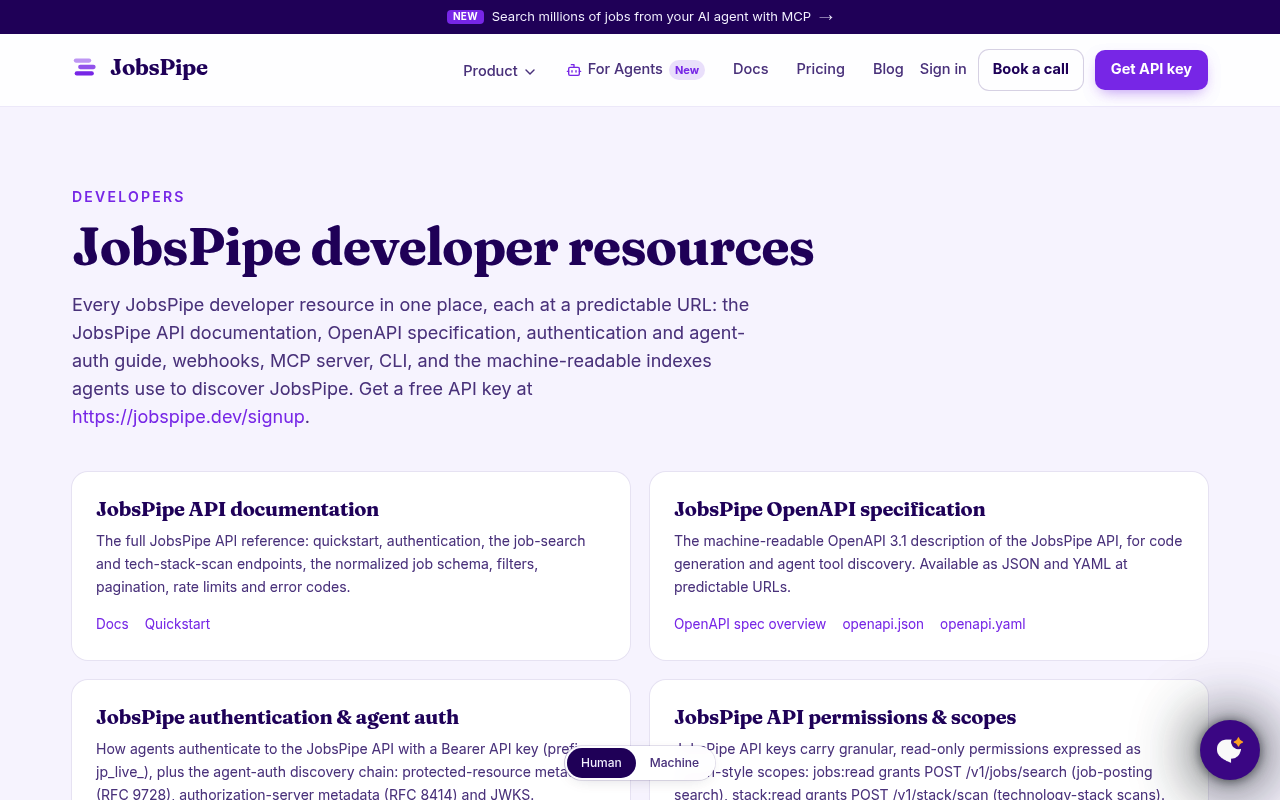Click the JobsPipe authentication & agent auth heading
This screenshot has height=800, width=1280.
click(277, 717)
